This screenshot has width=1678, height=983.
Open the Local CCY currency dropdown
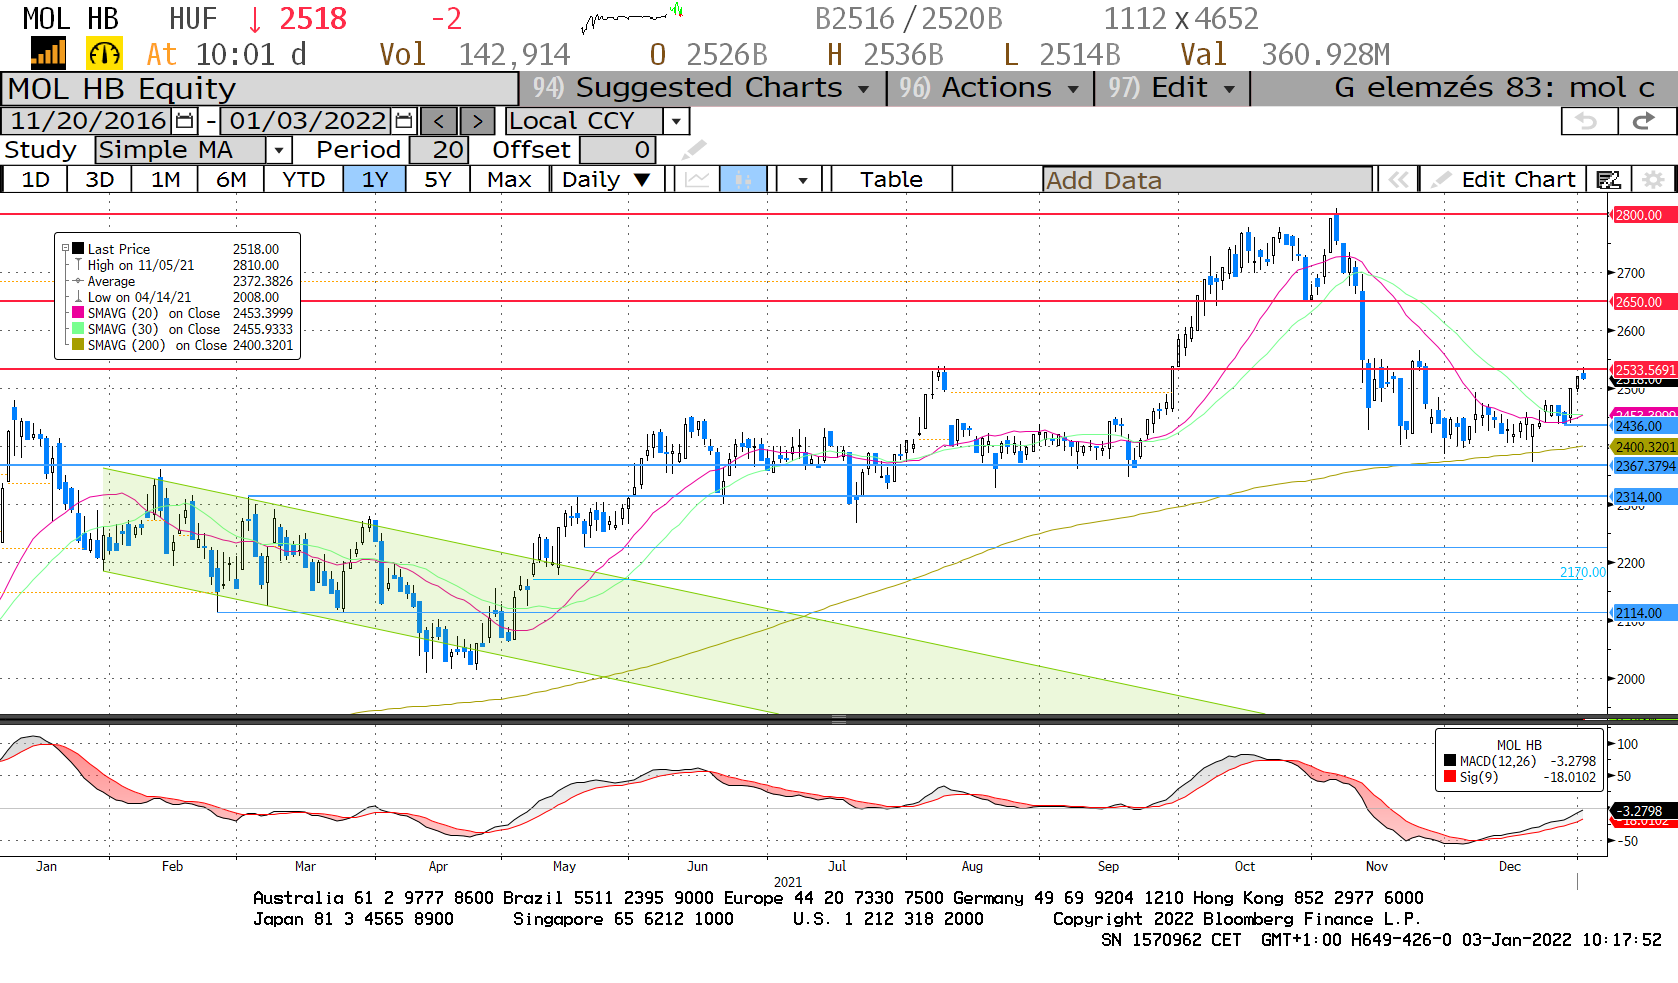click(677, 121)
